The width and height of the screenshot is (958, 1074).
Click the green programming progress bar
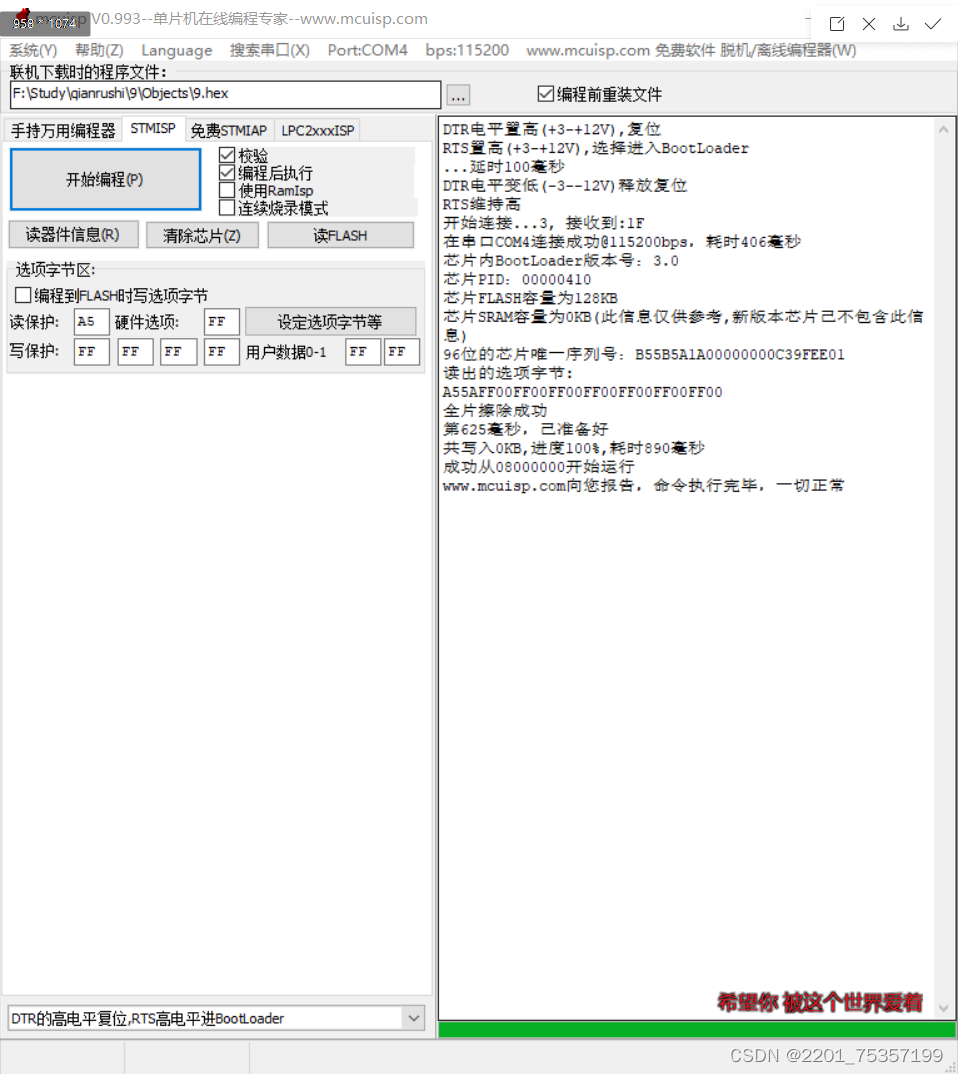pos(696,1029)
